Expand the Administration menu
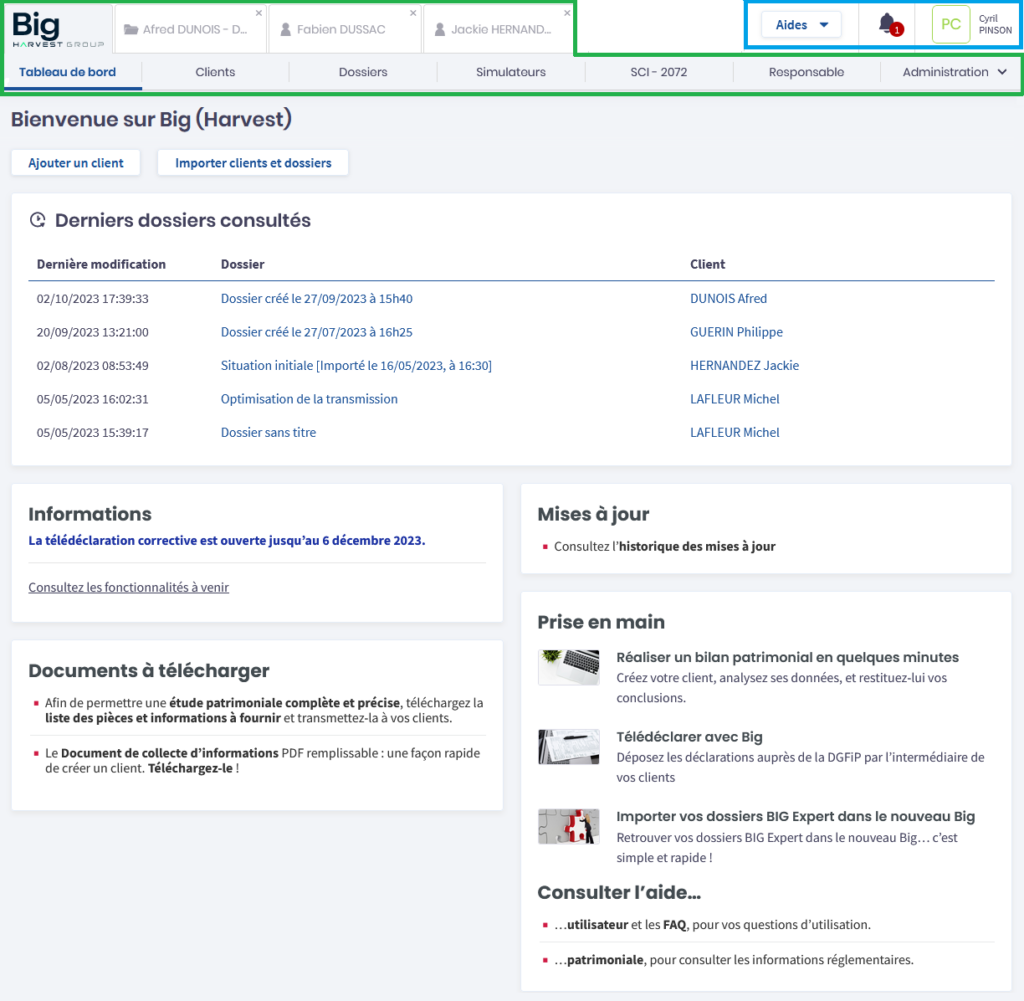Viewport: 1024px width, 1001px height. [953, 72]
